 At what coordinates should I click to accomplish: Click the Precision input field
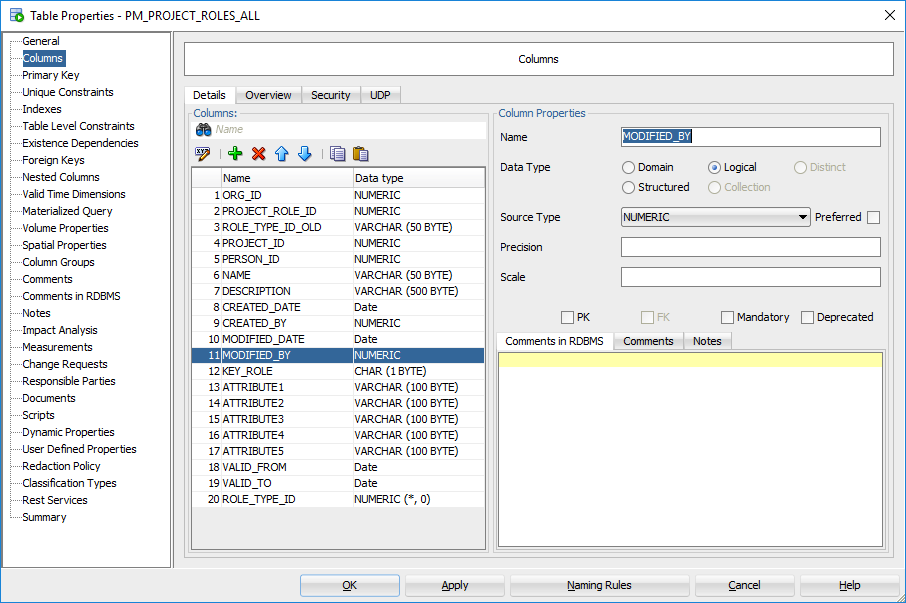click(750, 247)
